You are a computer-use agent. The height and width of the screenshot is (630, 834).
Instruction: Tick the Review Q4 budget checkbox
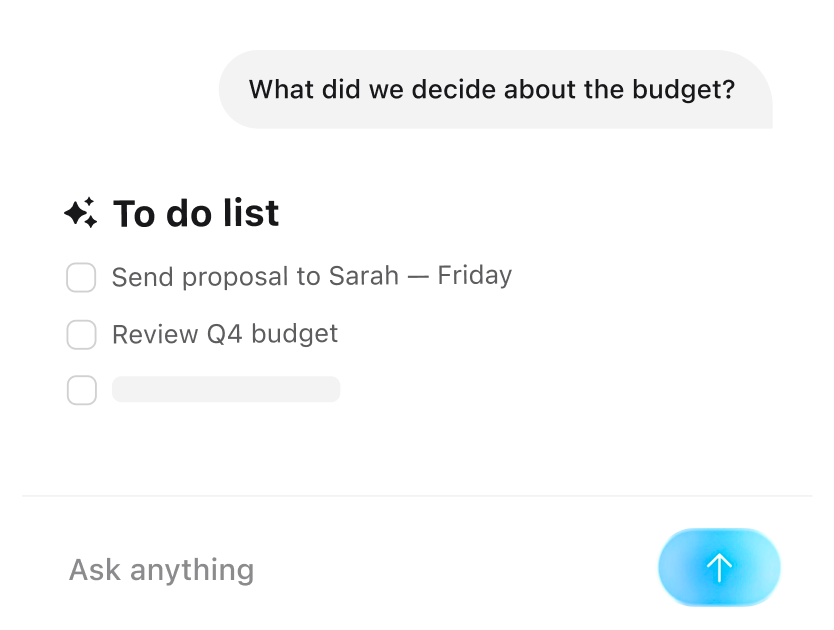click(x=81, y=335)
